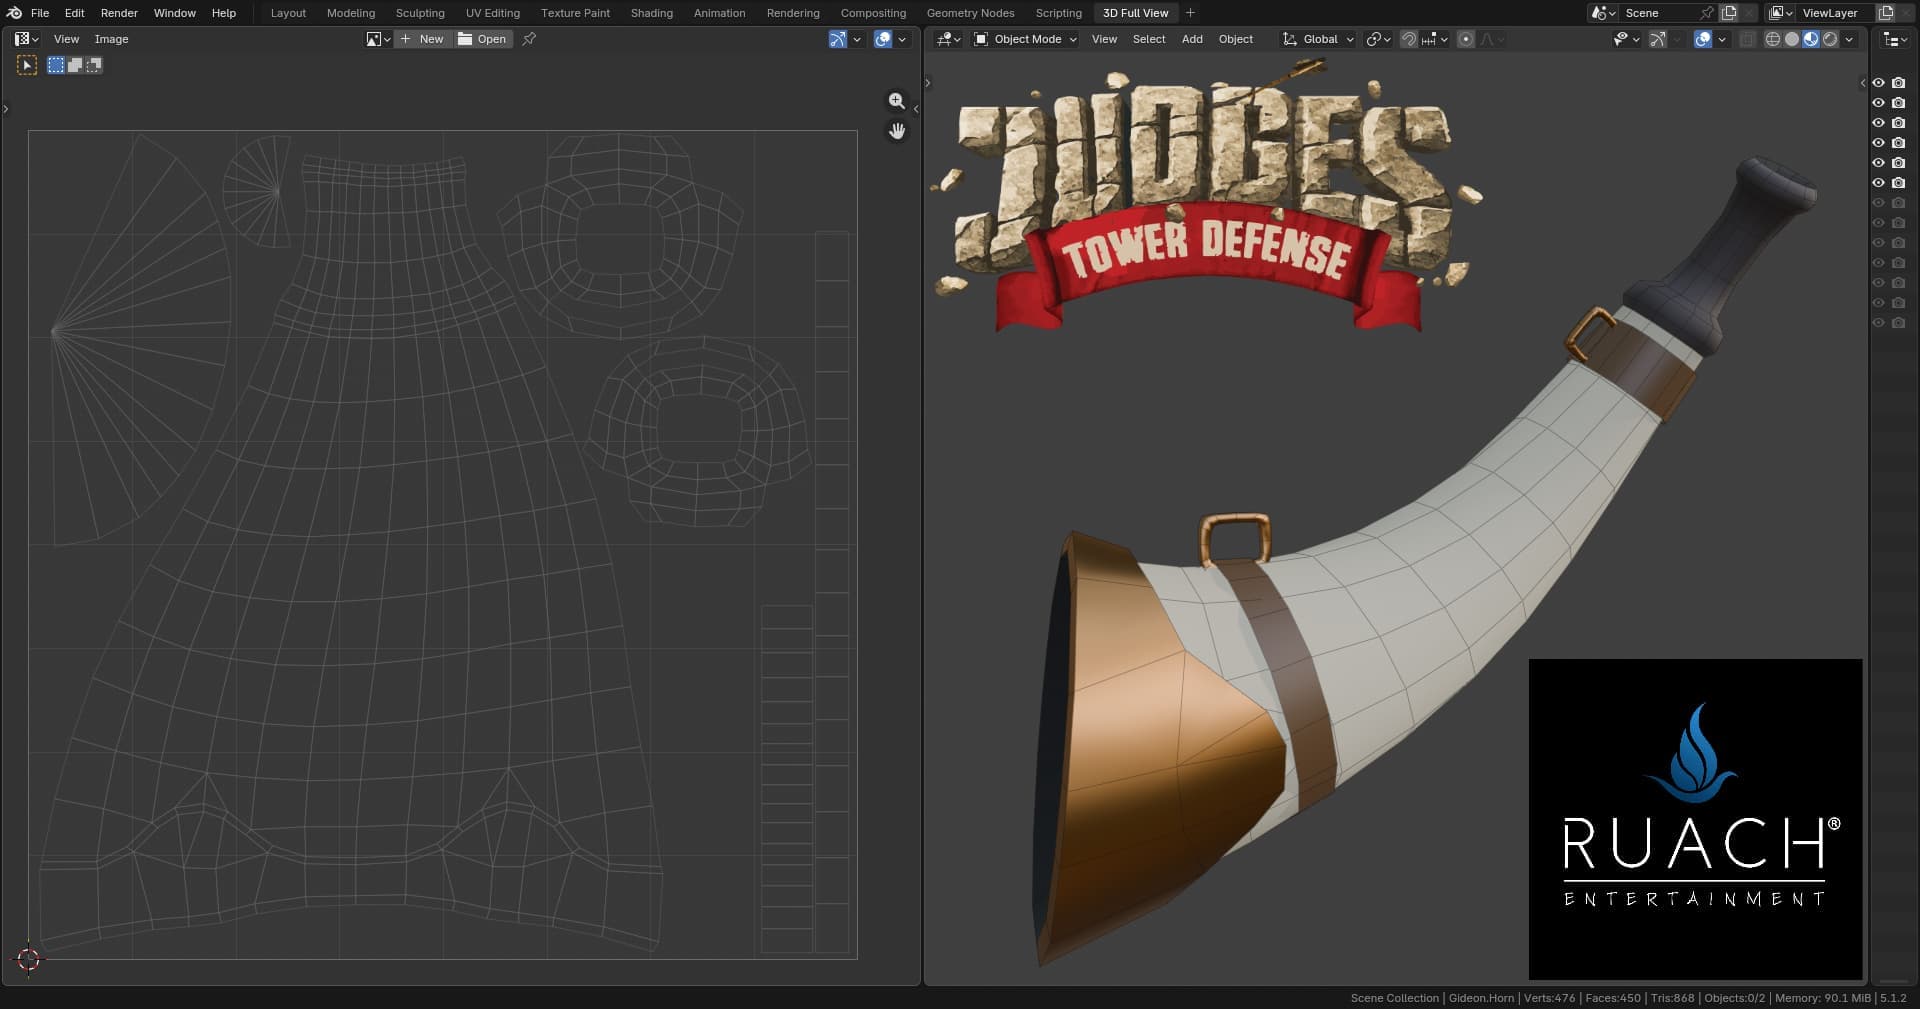Open the UV editor type dropdown
Screen dimensions: 1920x1009
point(27,39)
